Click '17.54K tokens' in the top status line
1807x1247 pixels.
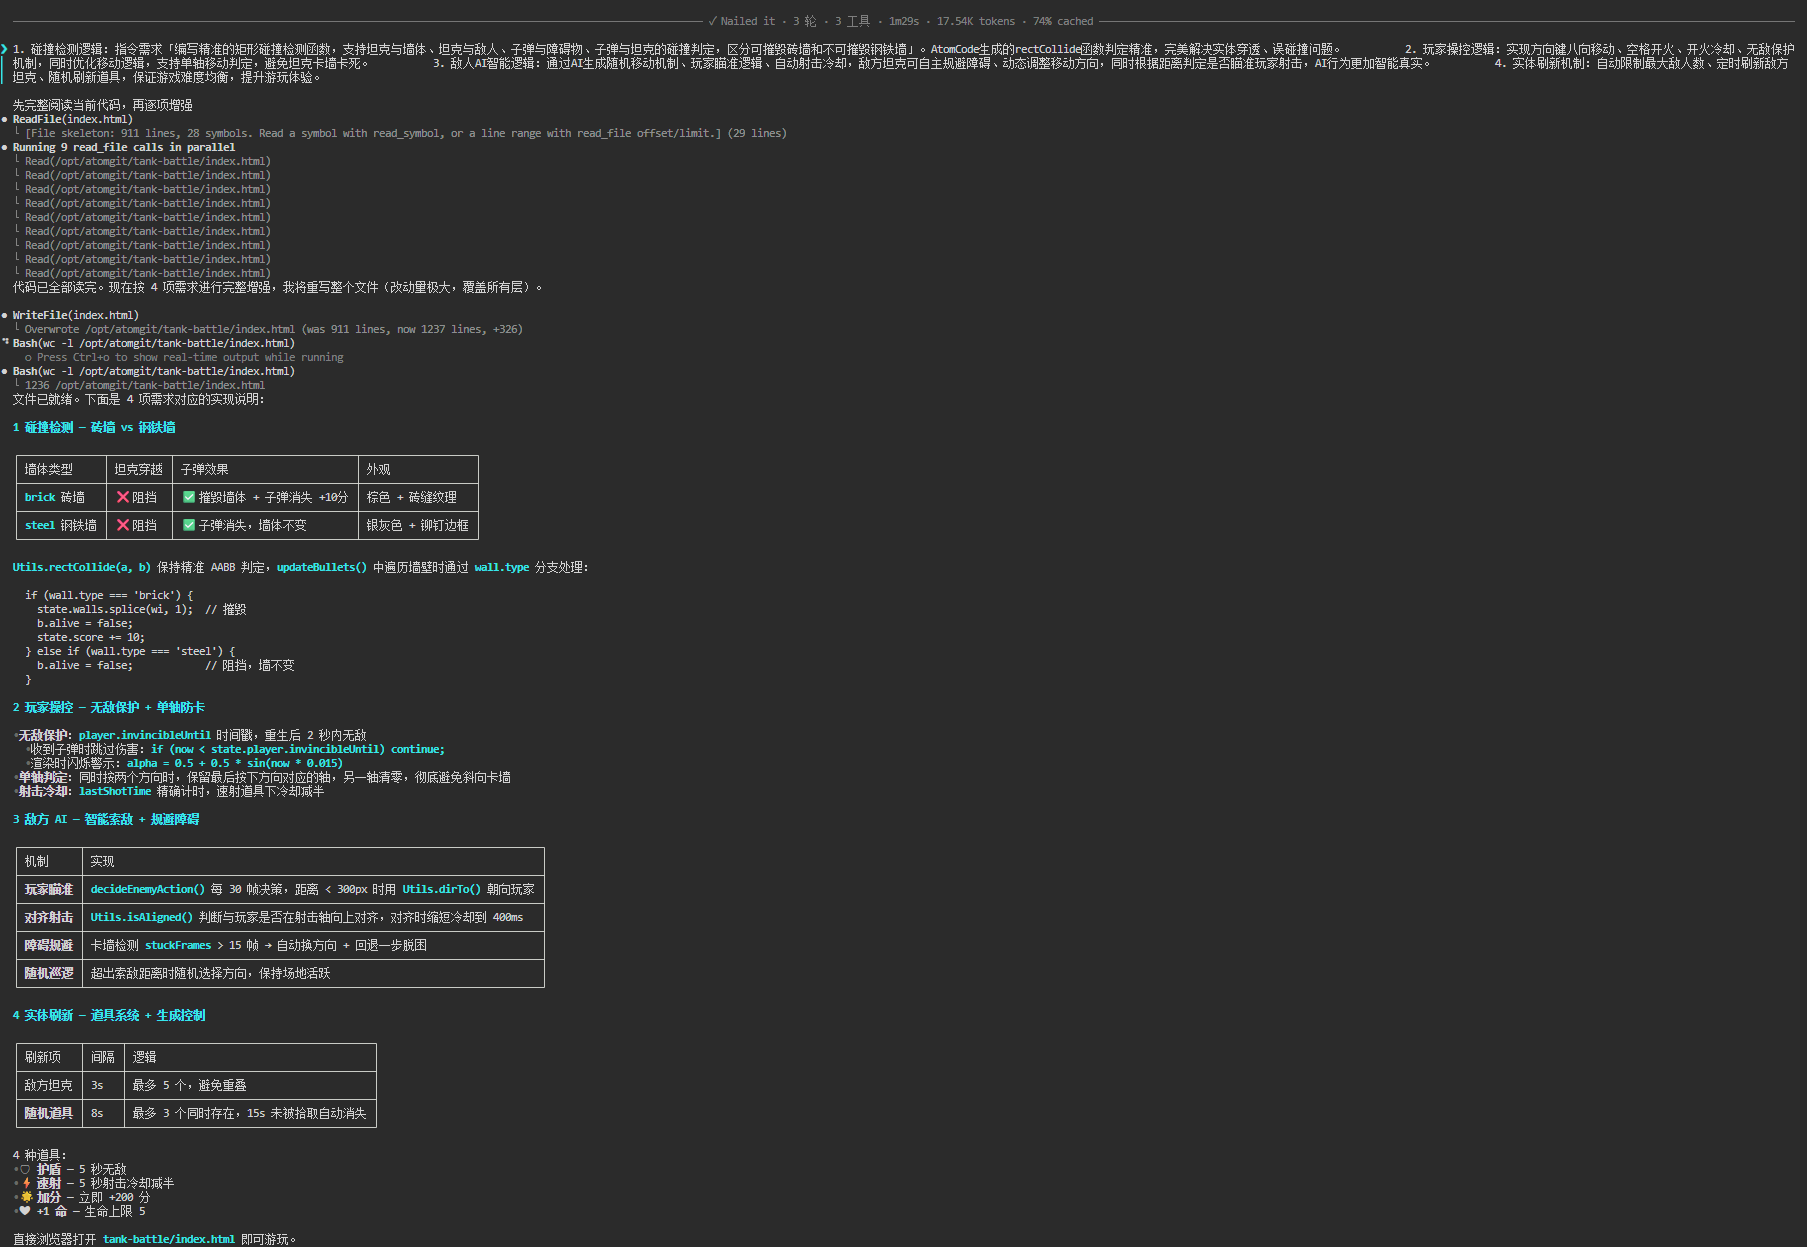tap(975, 21)
